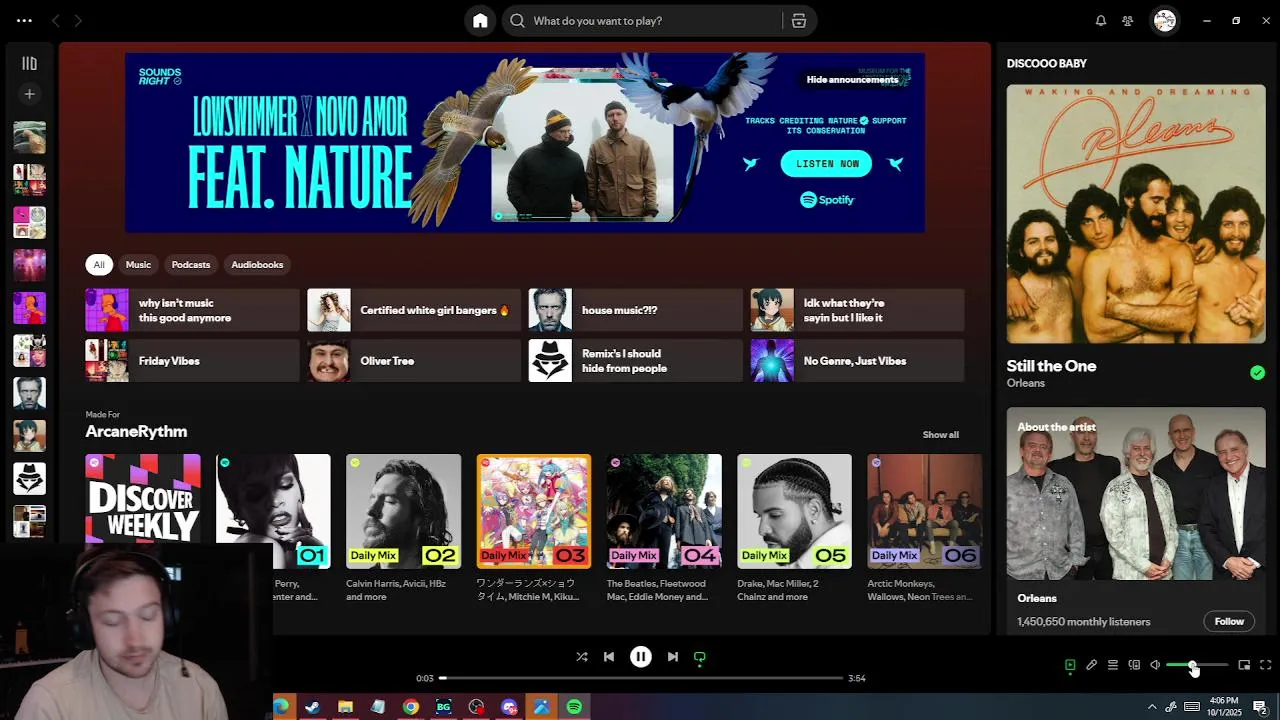1280x720 pixels.
Task: Click Hide announcements
Action: point(853,80)
